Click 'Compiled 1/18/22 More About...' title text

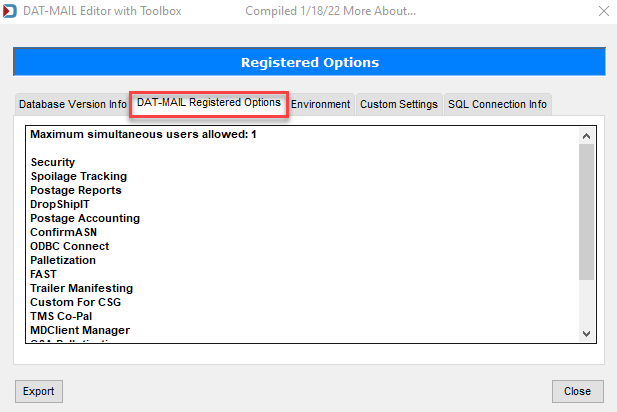tap(331, 11)
